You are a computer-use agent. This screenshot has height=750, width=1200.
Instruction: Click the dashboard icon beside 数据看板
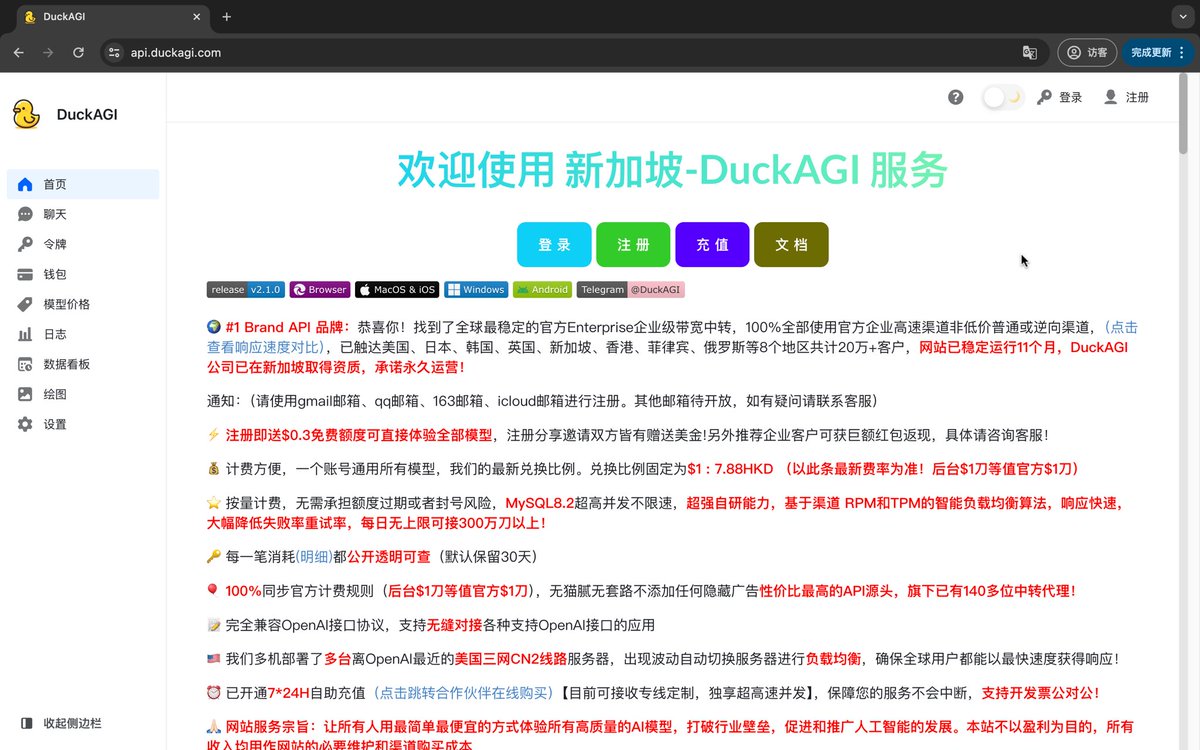[25, 364]
